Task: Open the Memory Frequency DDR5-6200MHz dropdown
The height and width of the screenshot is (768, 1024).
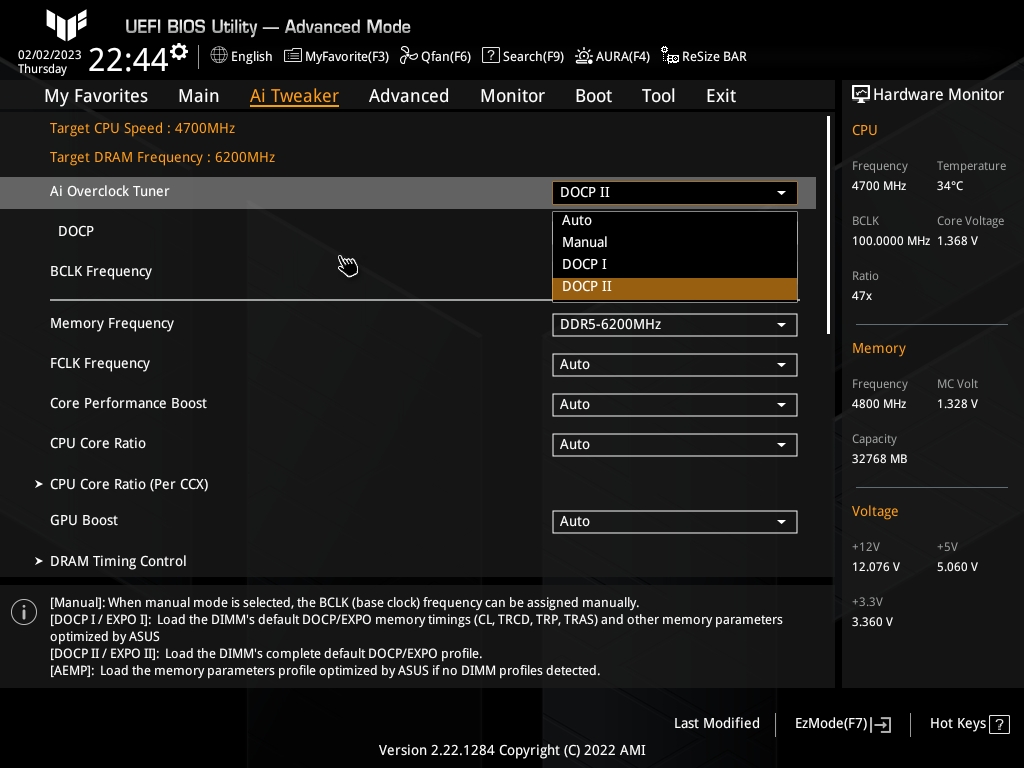Action: pyautogui.click(x=675, y=325)
